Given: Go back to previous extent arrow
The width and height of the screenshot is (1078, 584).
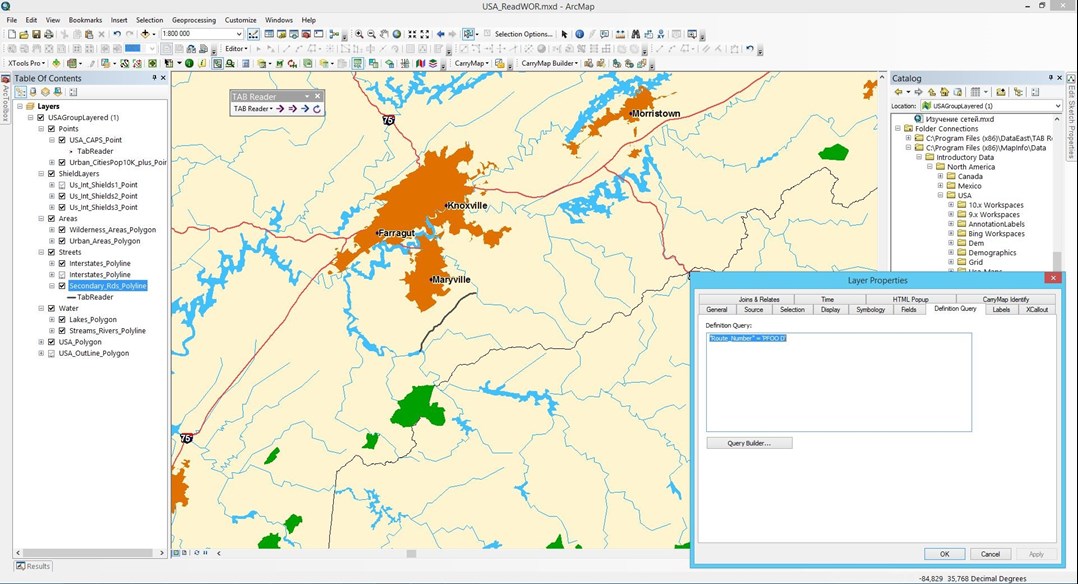Looking at the screenshot, I should pos(440,34).
